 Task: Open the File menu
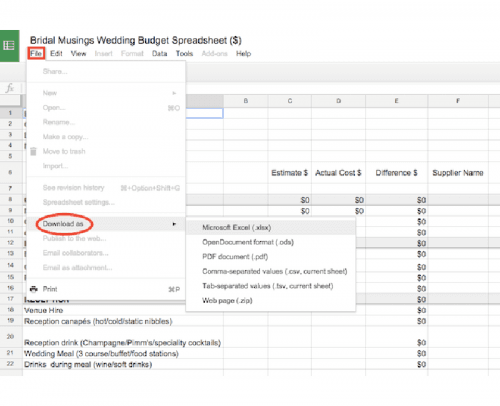tap(36, 54)
